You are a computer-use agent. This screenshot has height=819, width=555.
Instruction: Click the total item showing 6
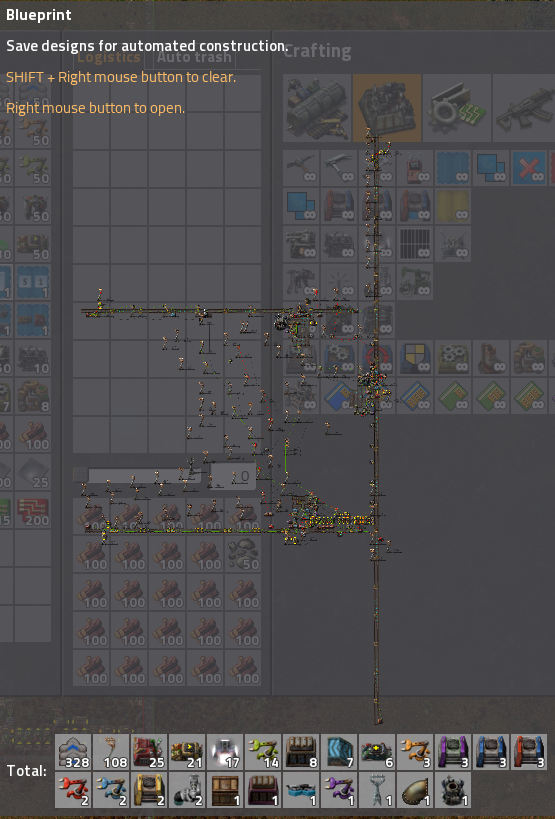(x=377, y=752)
